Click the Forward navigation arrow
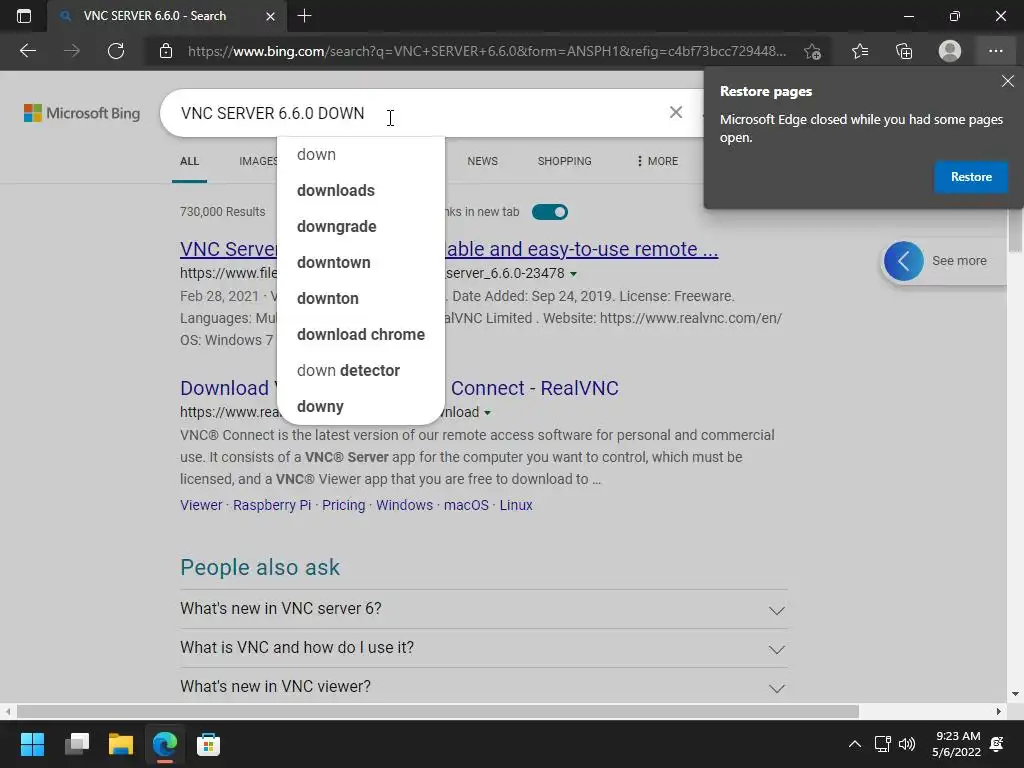The height and width of the screenshot is (768, 1024). point(72,51)
